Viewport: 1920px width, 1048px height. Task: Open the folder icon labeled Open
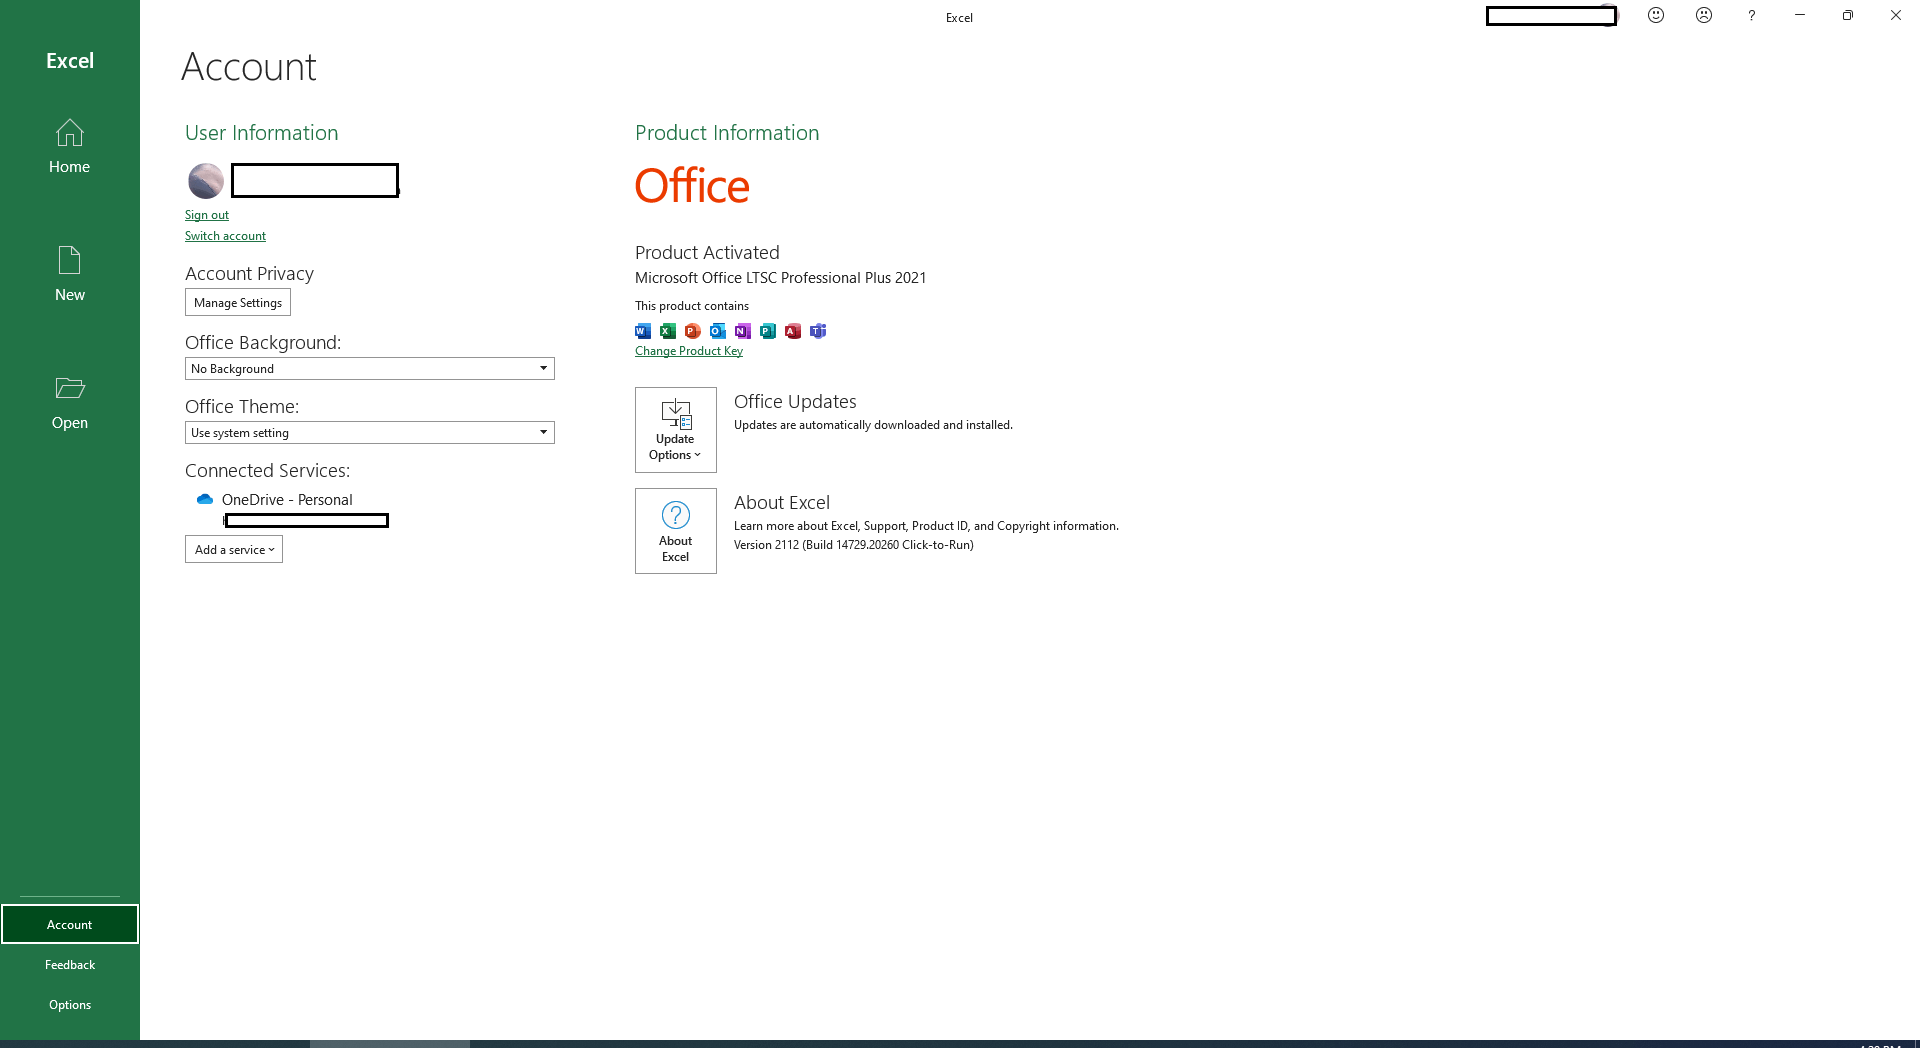pyautogui.click(x=69, y=388)
